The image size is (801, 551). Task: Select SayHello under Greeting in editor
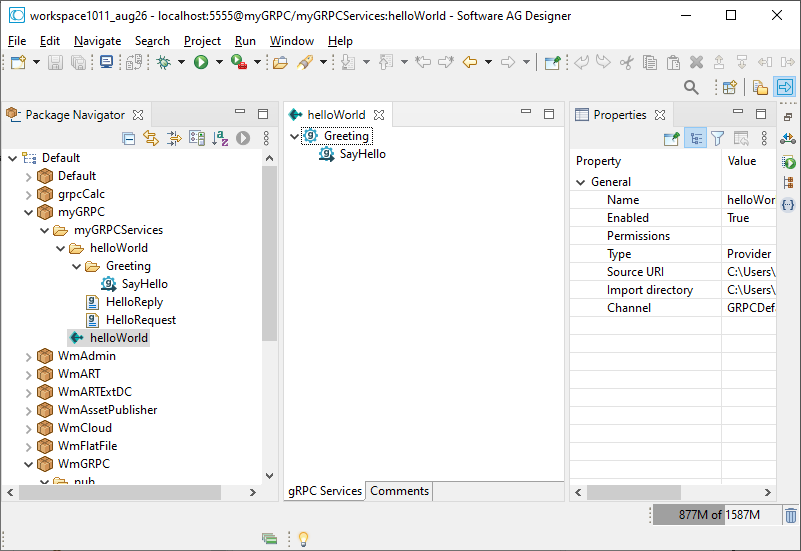tap(362, 154)
